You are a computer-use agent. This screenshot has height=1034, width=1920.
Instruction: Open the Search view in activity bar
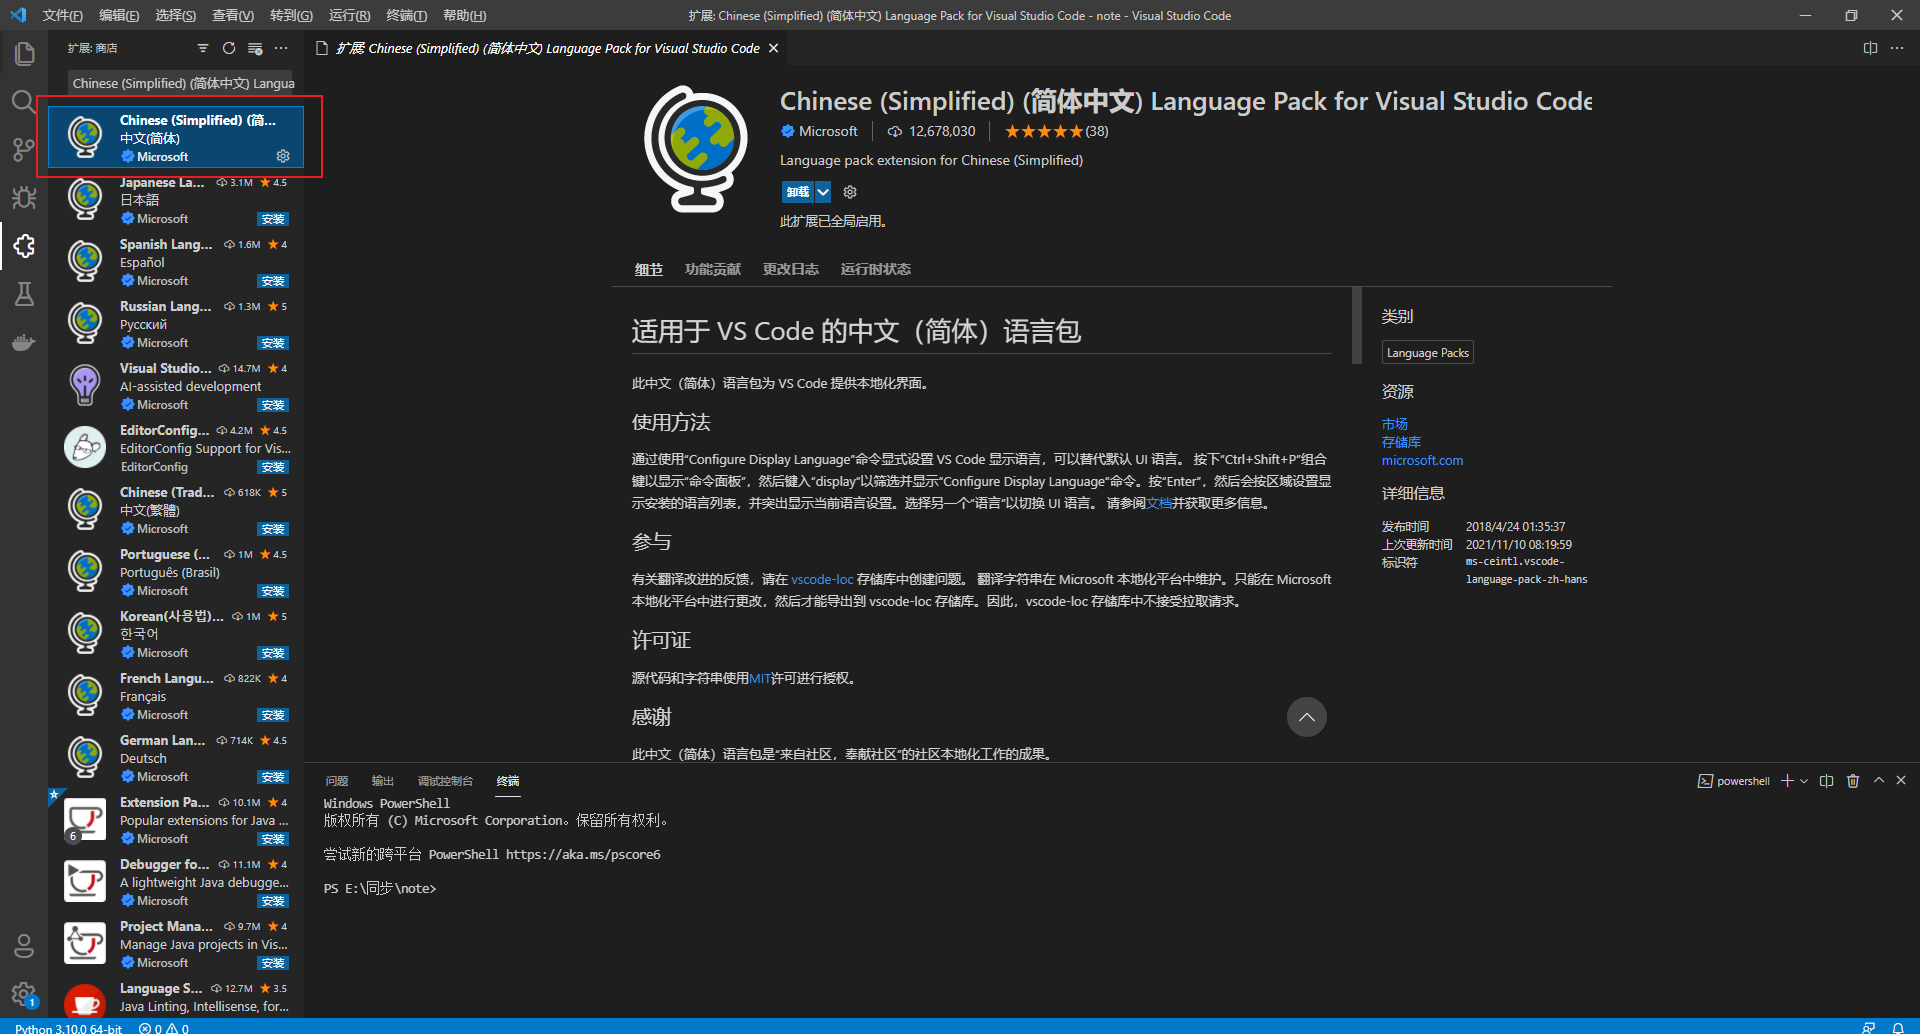24,101
